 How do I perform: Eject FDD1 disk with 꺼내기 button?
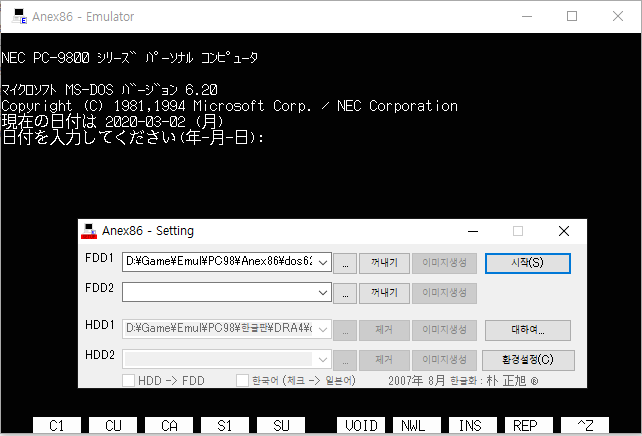(384, 263)
